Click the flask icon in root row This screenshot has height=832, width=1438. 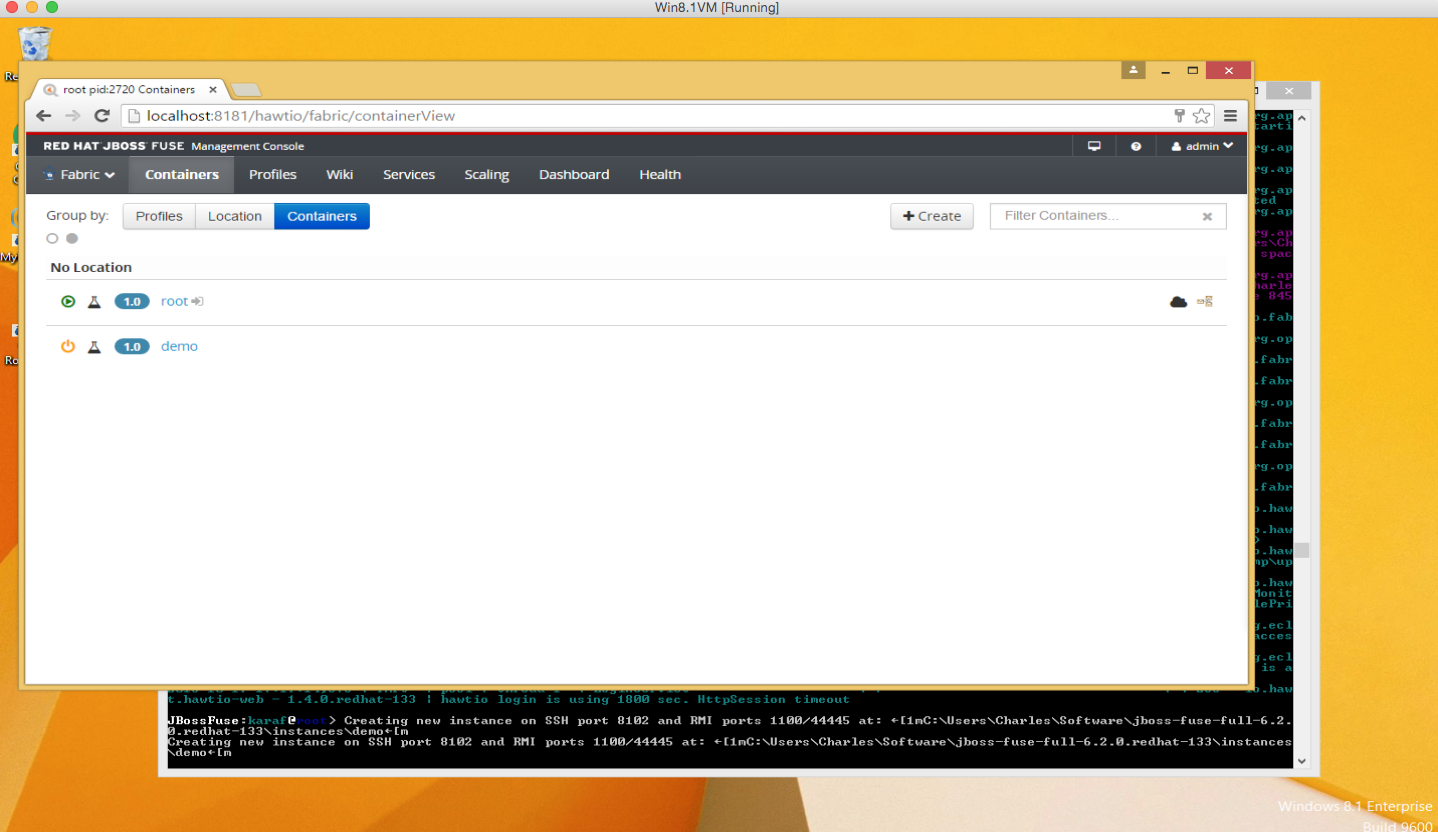coord(94,301)
